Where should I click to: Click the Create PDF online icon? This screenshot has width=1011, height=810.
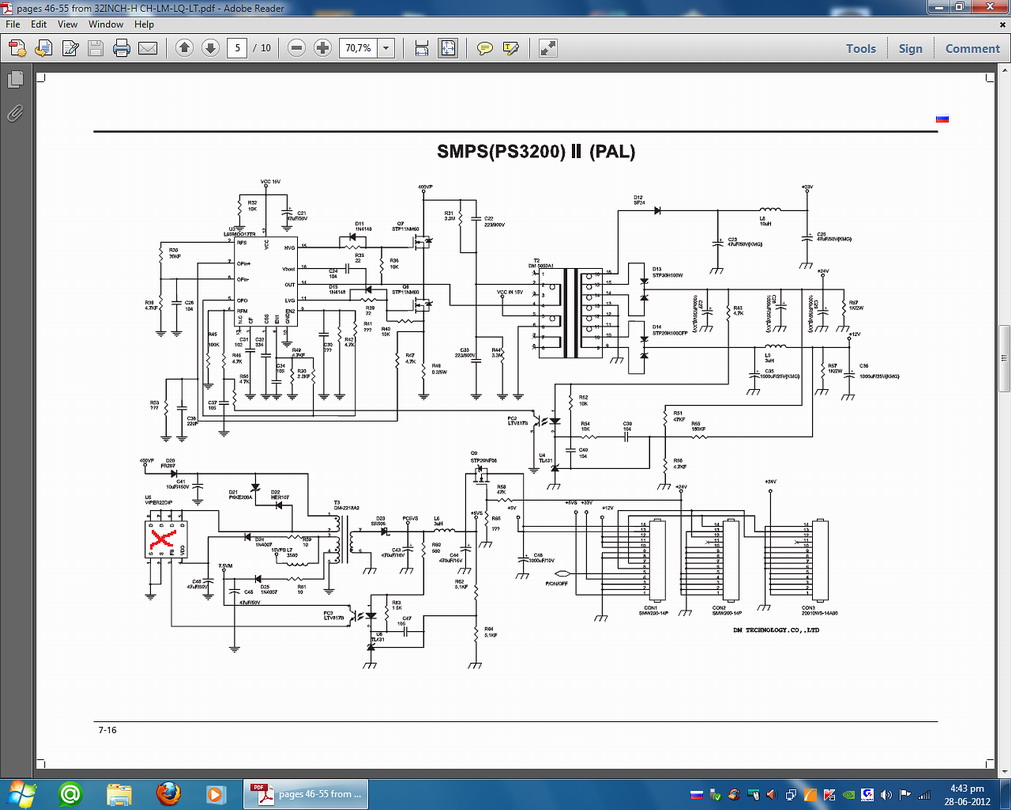click(17, 48)
